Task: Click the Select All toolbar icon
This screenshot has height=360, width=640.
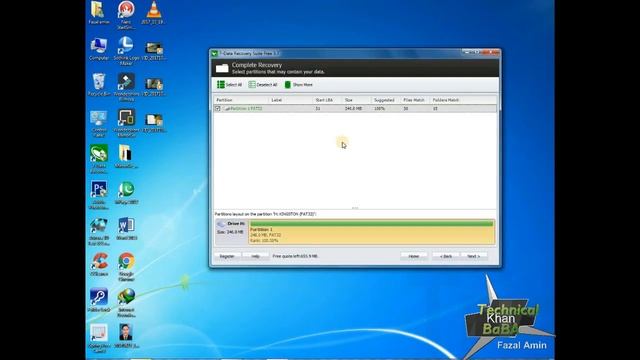Action: click(x=221, y=84)
